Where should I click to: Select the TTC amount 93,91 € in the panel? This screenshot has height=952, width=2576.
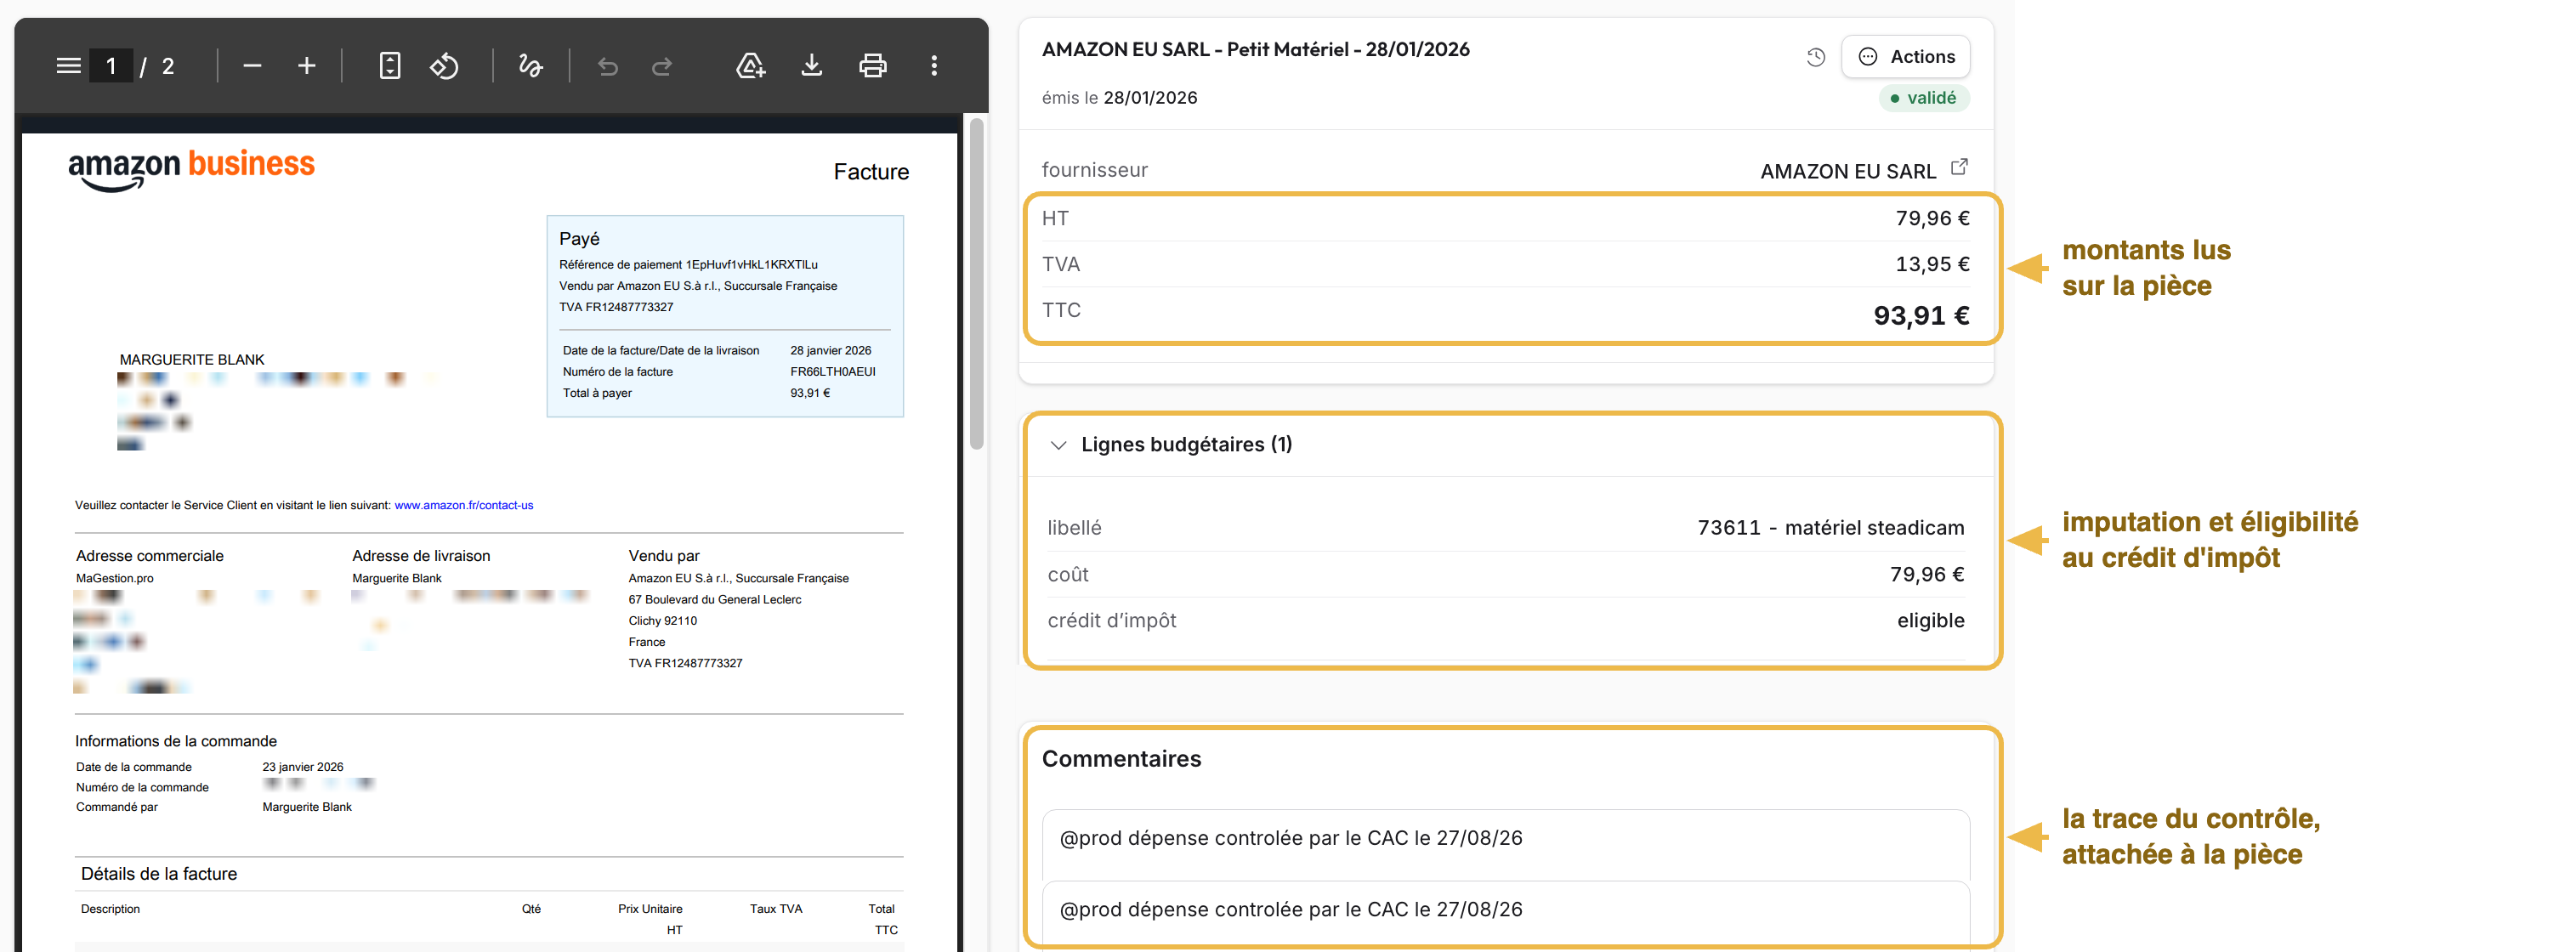pos(1921,316)
